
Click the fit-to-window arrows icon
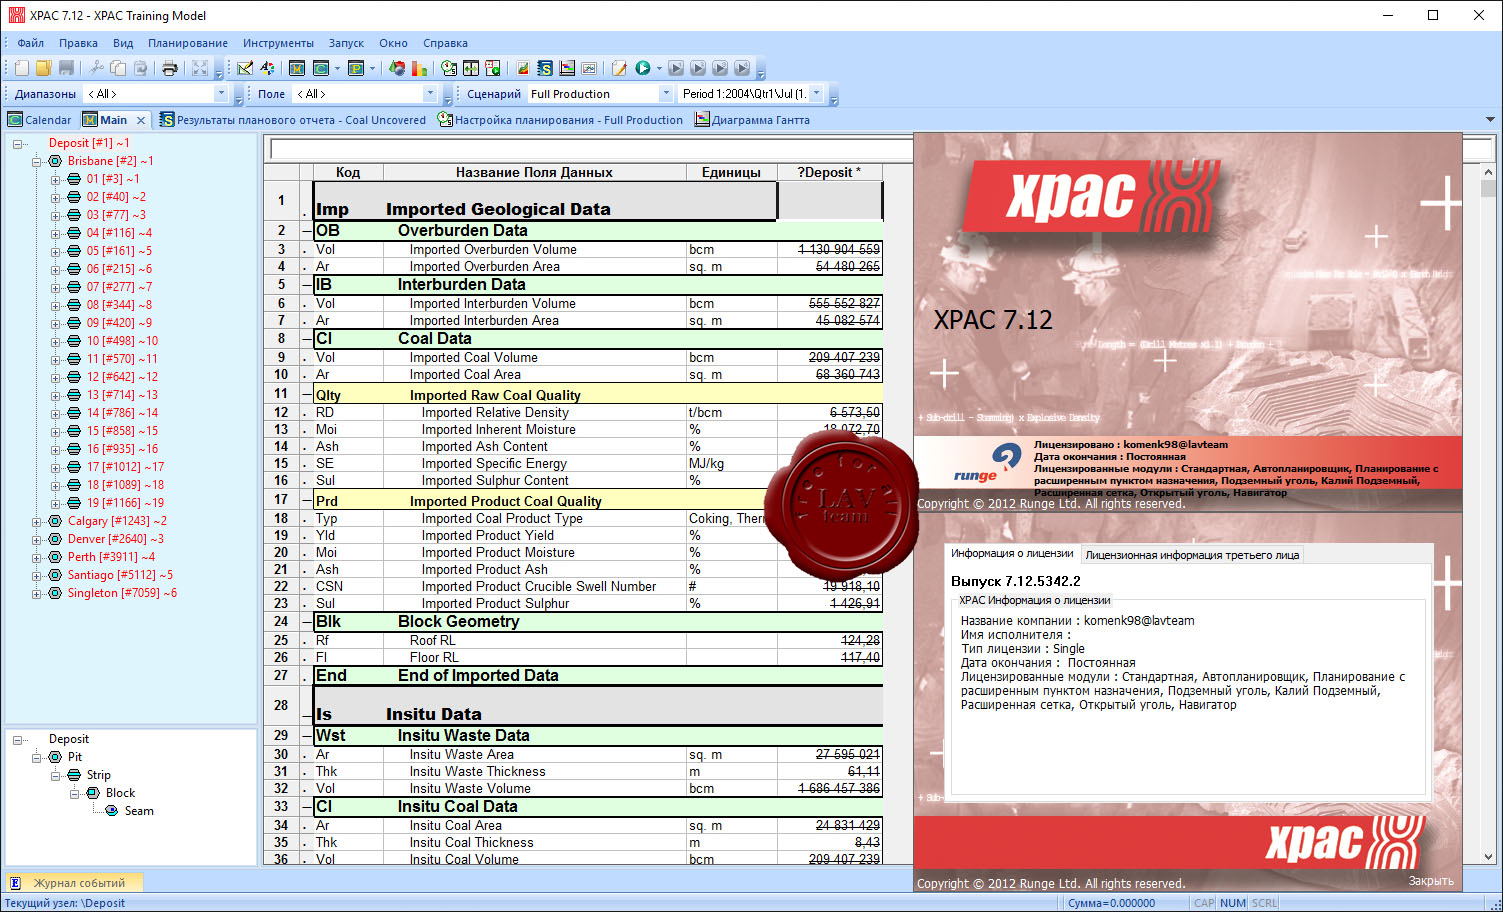[200, 68]
